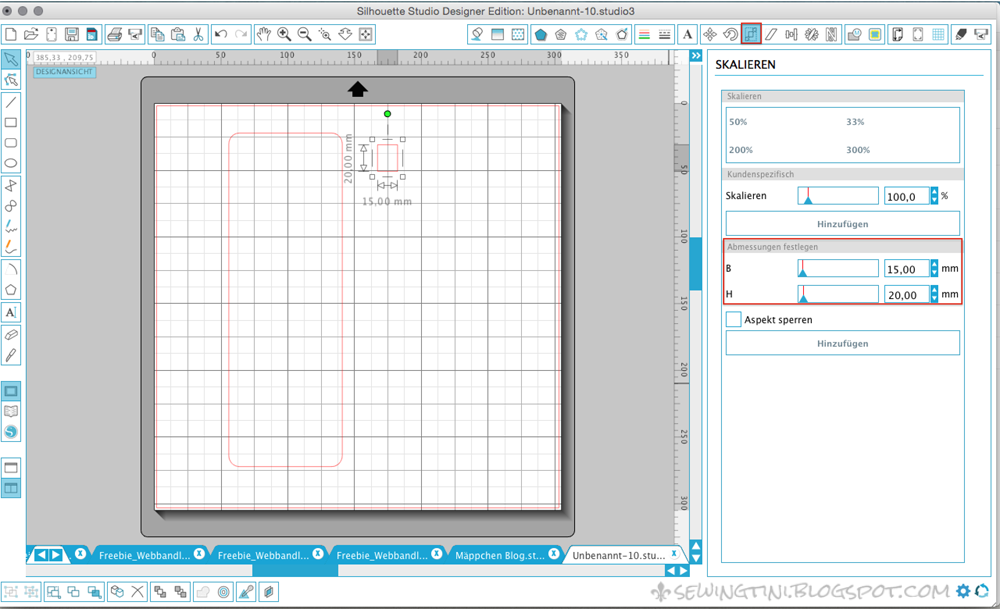1000x609 pixels.
Task: Cut selection with the scissors icon
Action: click(198, 34)
